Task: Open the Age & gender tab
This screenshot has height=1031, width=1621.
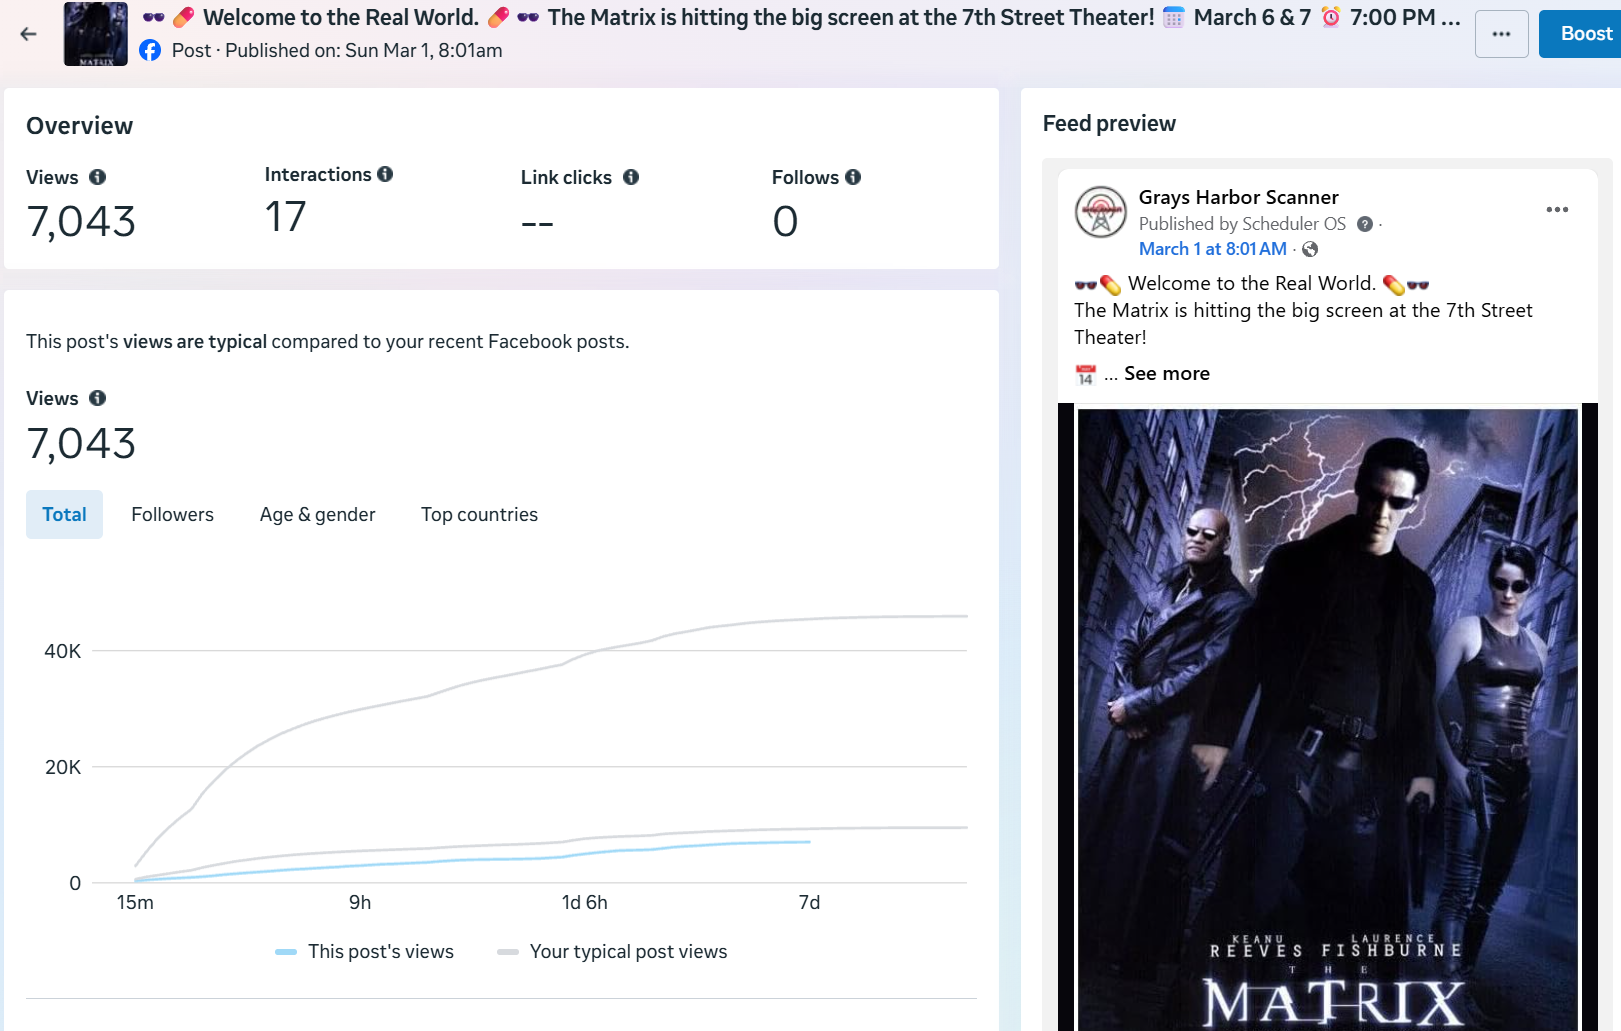Action: (x=317, y=514)
